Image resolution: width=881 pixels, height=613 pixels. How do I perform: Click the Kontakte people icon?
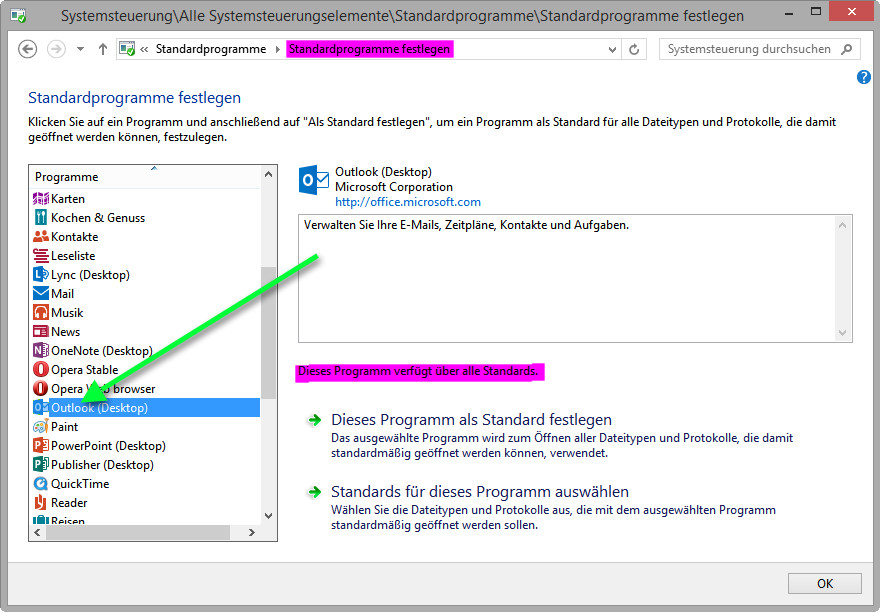pos(40,237)
